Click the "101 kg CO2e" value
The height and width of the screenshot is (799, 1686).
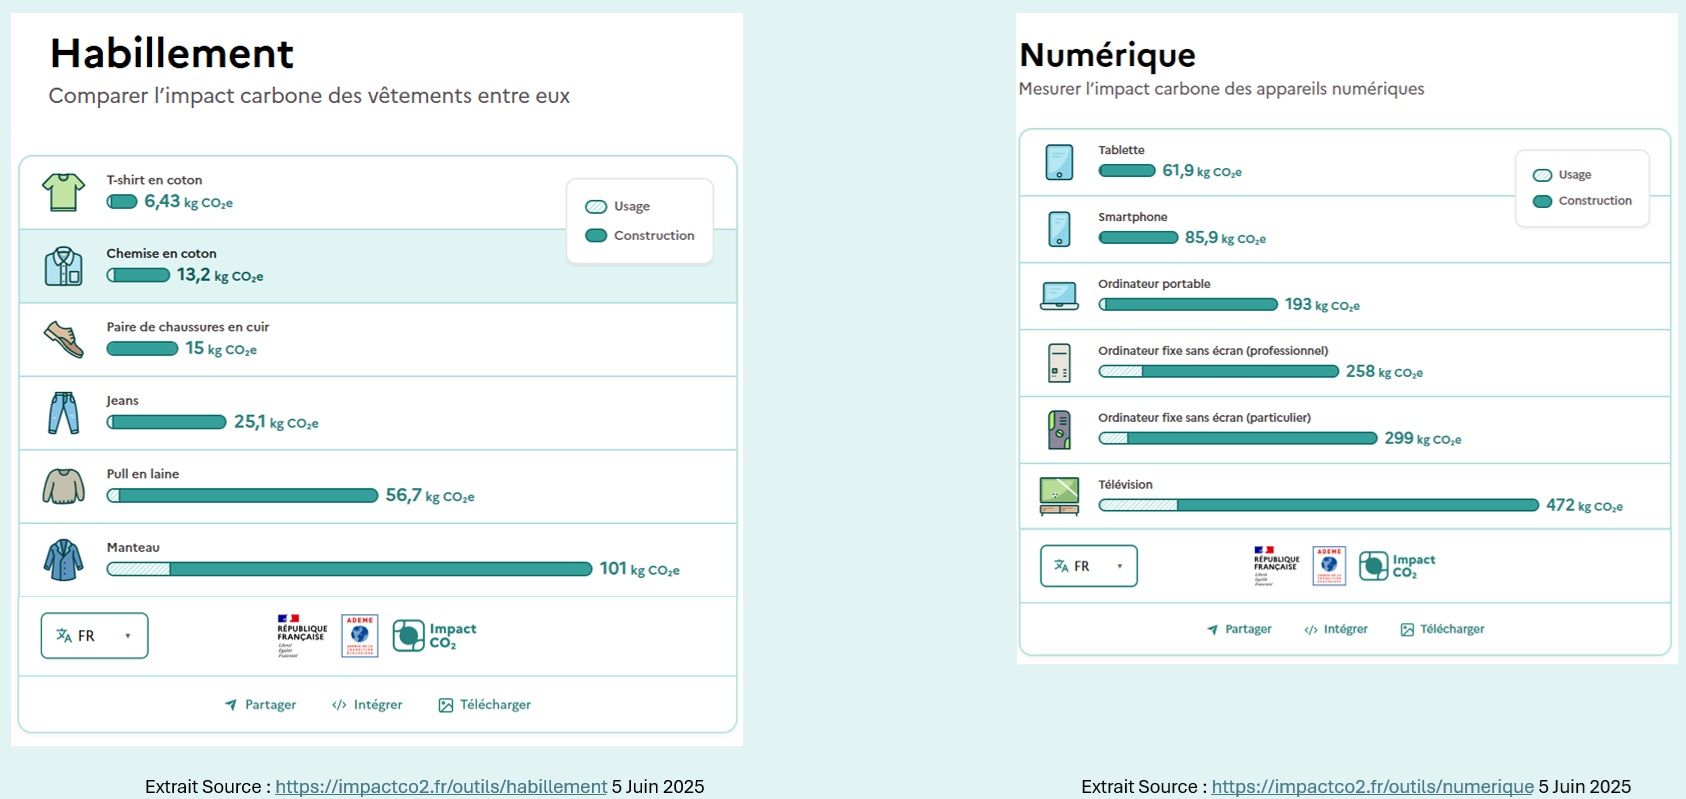click(x=639, y=569)
